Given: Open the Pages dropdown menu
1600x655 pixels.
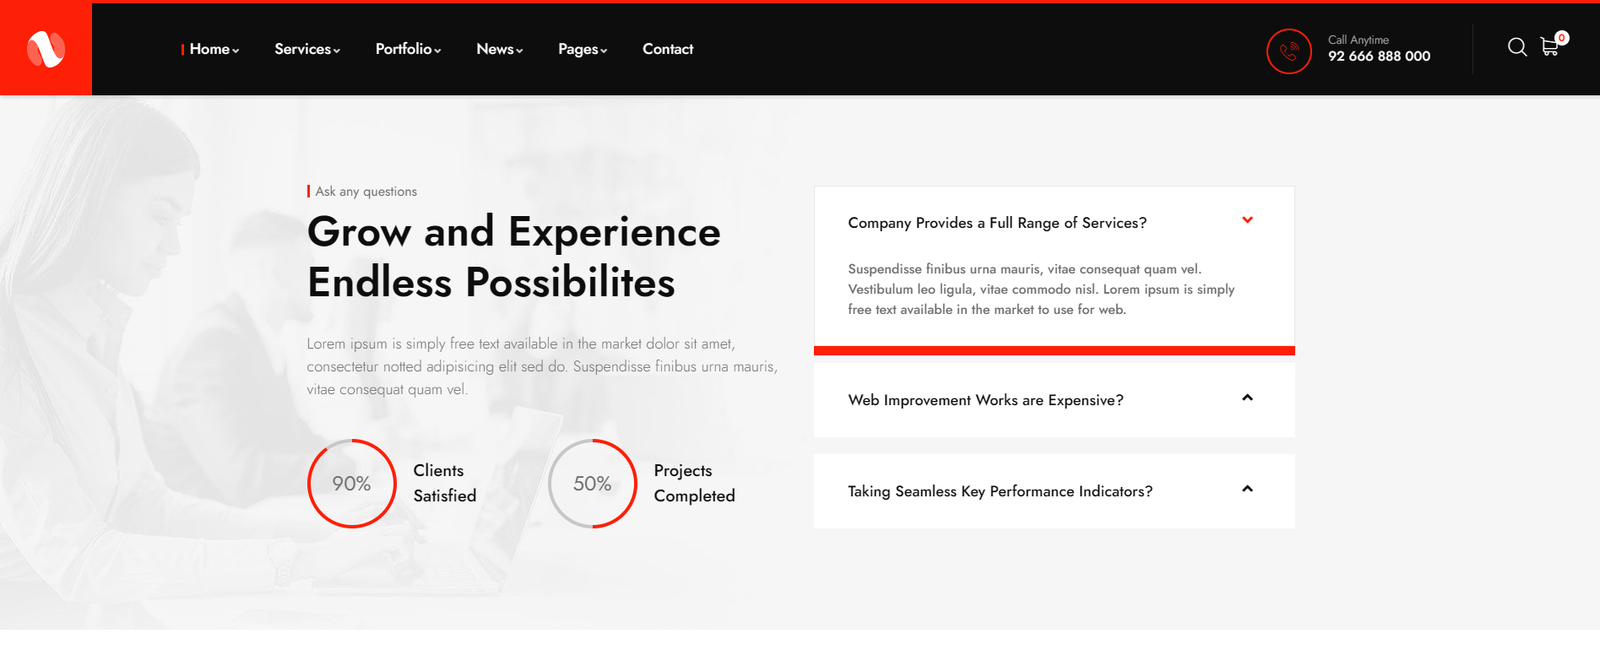Looking at the screenshot, I should coord(578,48).
